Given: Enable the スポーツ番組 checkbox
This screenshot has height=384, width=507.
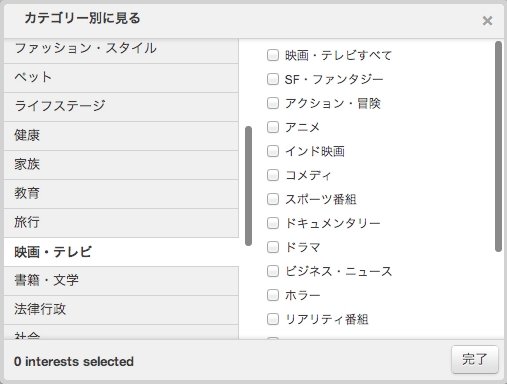Looking at the screenshot, I should tap(273, 199).
